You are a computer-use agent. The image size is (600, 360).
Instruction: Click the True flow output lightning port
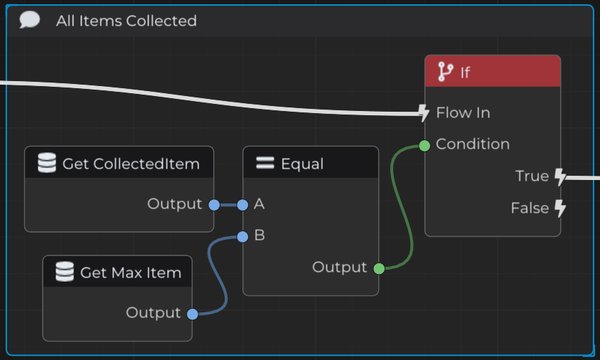pos(560,177)
